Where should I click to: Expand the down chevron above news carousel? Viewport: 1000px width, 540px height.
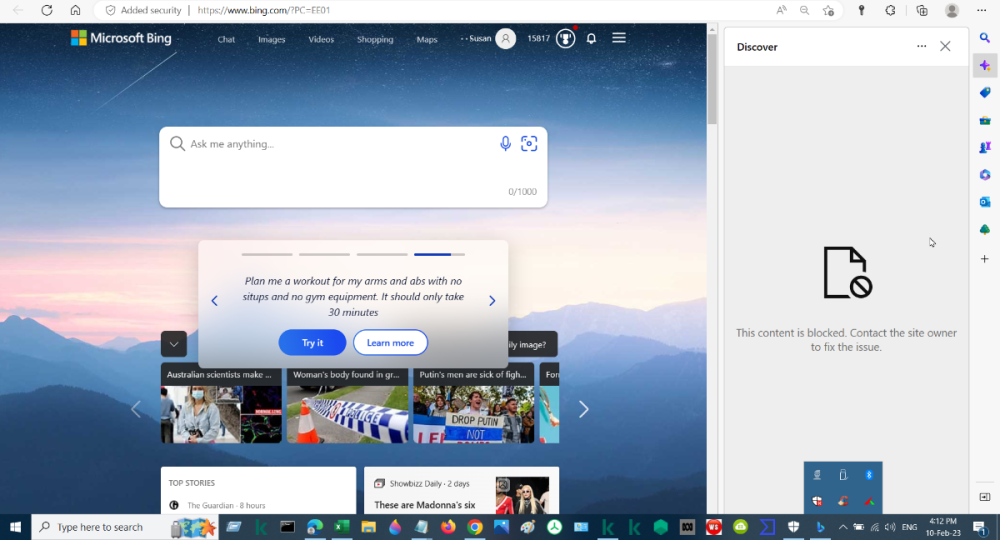(174, 344)
